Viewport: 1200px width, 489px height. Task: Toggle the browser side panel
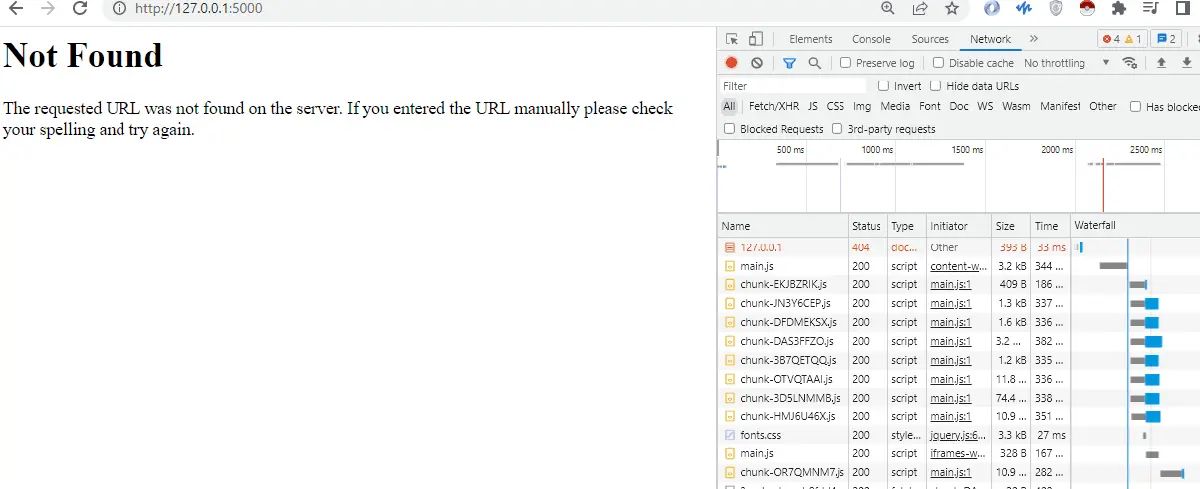[x=1182, y=8]
